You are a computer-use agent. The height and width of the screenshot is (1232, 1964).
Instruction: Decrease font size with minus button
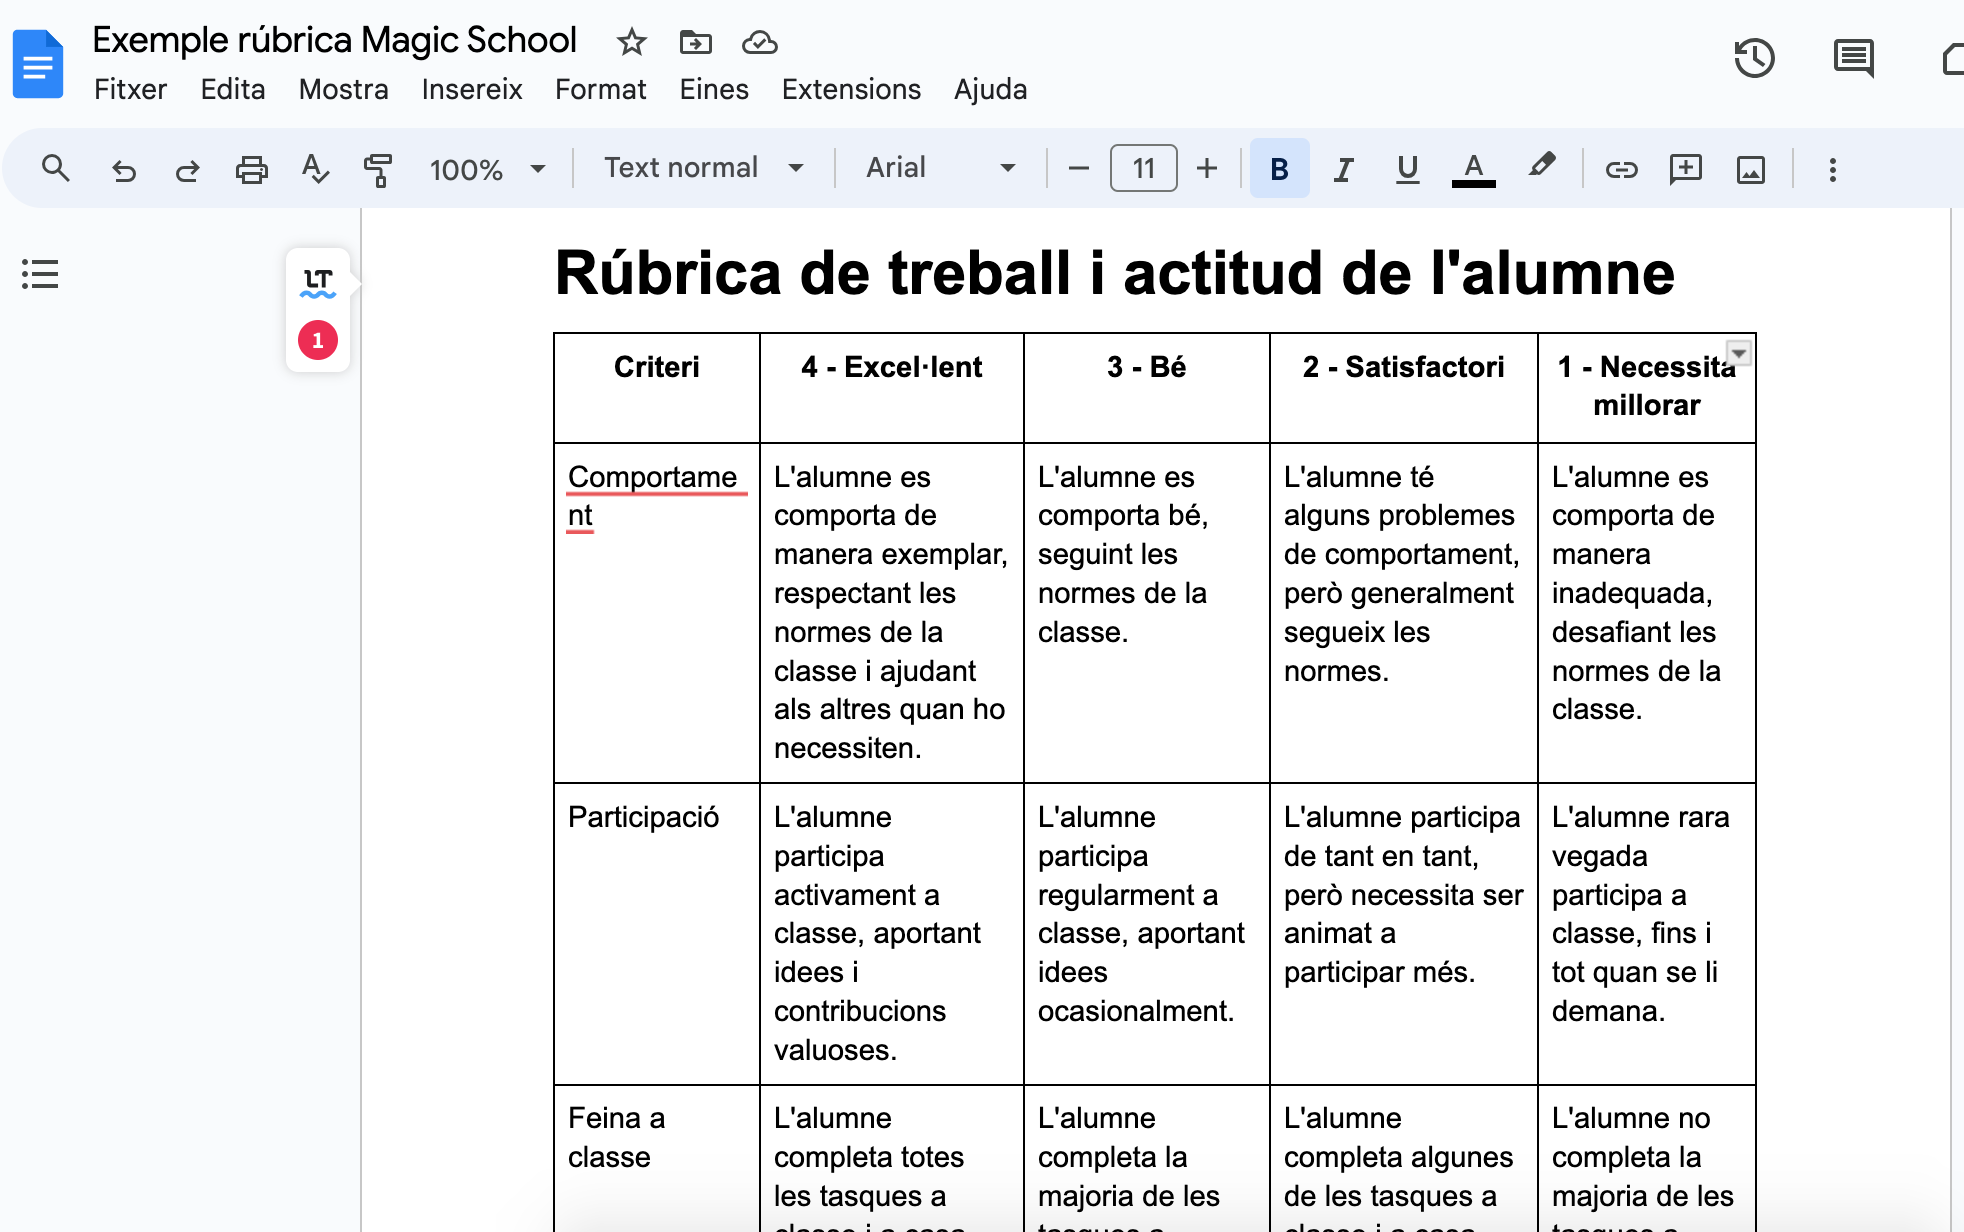click(x=1077, y=168)
